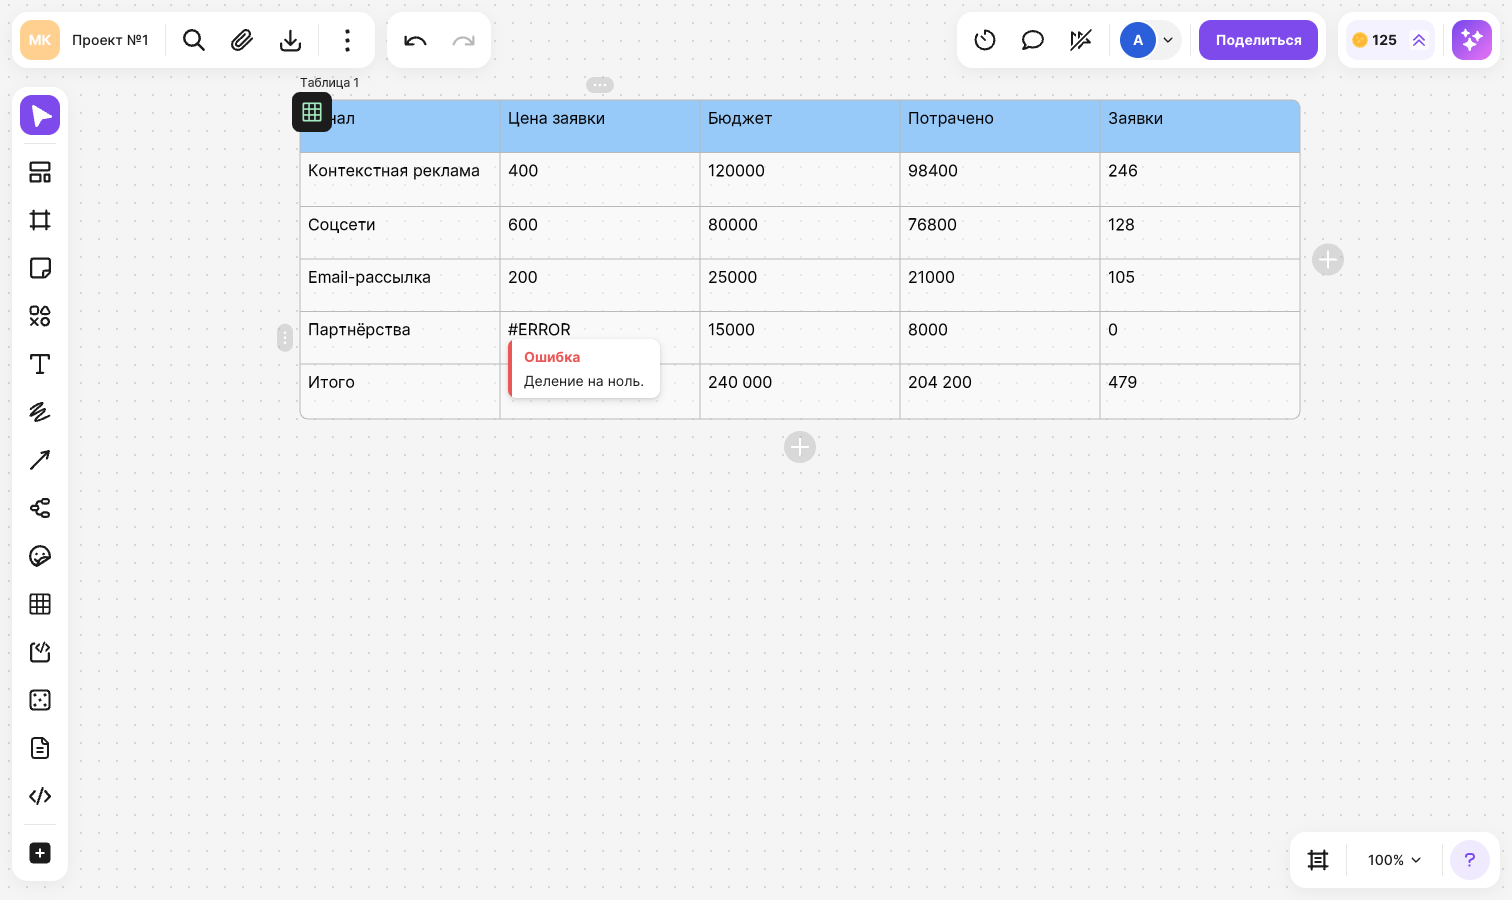1512x900 pixels.
Task: Select the Контекстная реклама cell
Action: pos(400,179)
